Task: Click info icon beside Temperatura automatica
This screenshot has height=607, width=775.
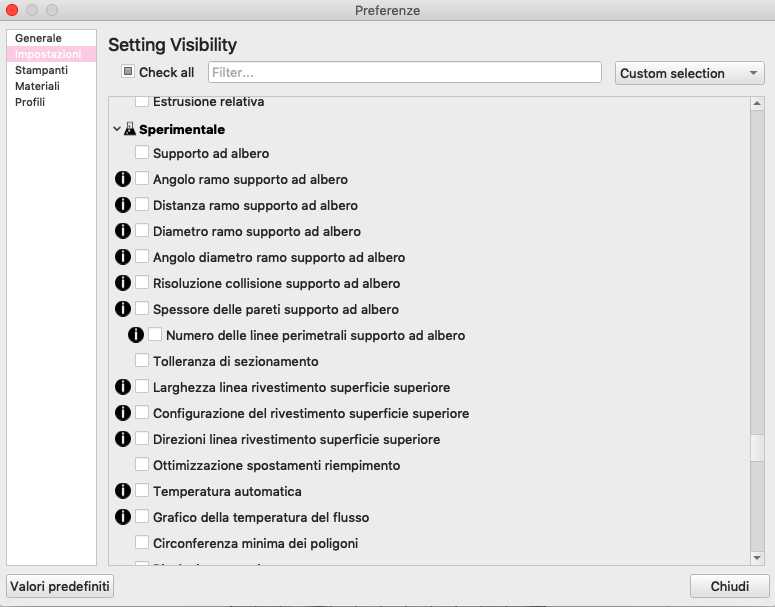Action: (123, 491)
